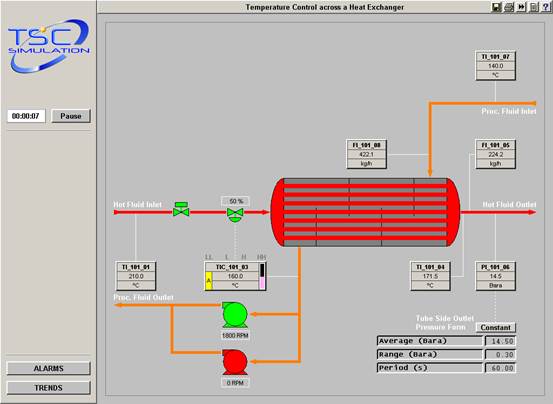
Task: Click the Period (s) label
Action: (x=430, y=368)
